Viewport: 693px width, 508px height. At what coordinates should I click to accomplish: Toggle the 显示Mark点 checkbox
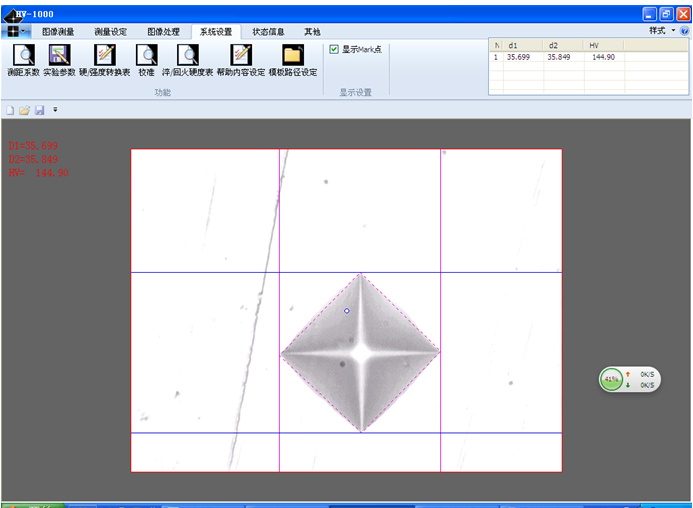[x=334, y=49]
